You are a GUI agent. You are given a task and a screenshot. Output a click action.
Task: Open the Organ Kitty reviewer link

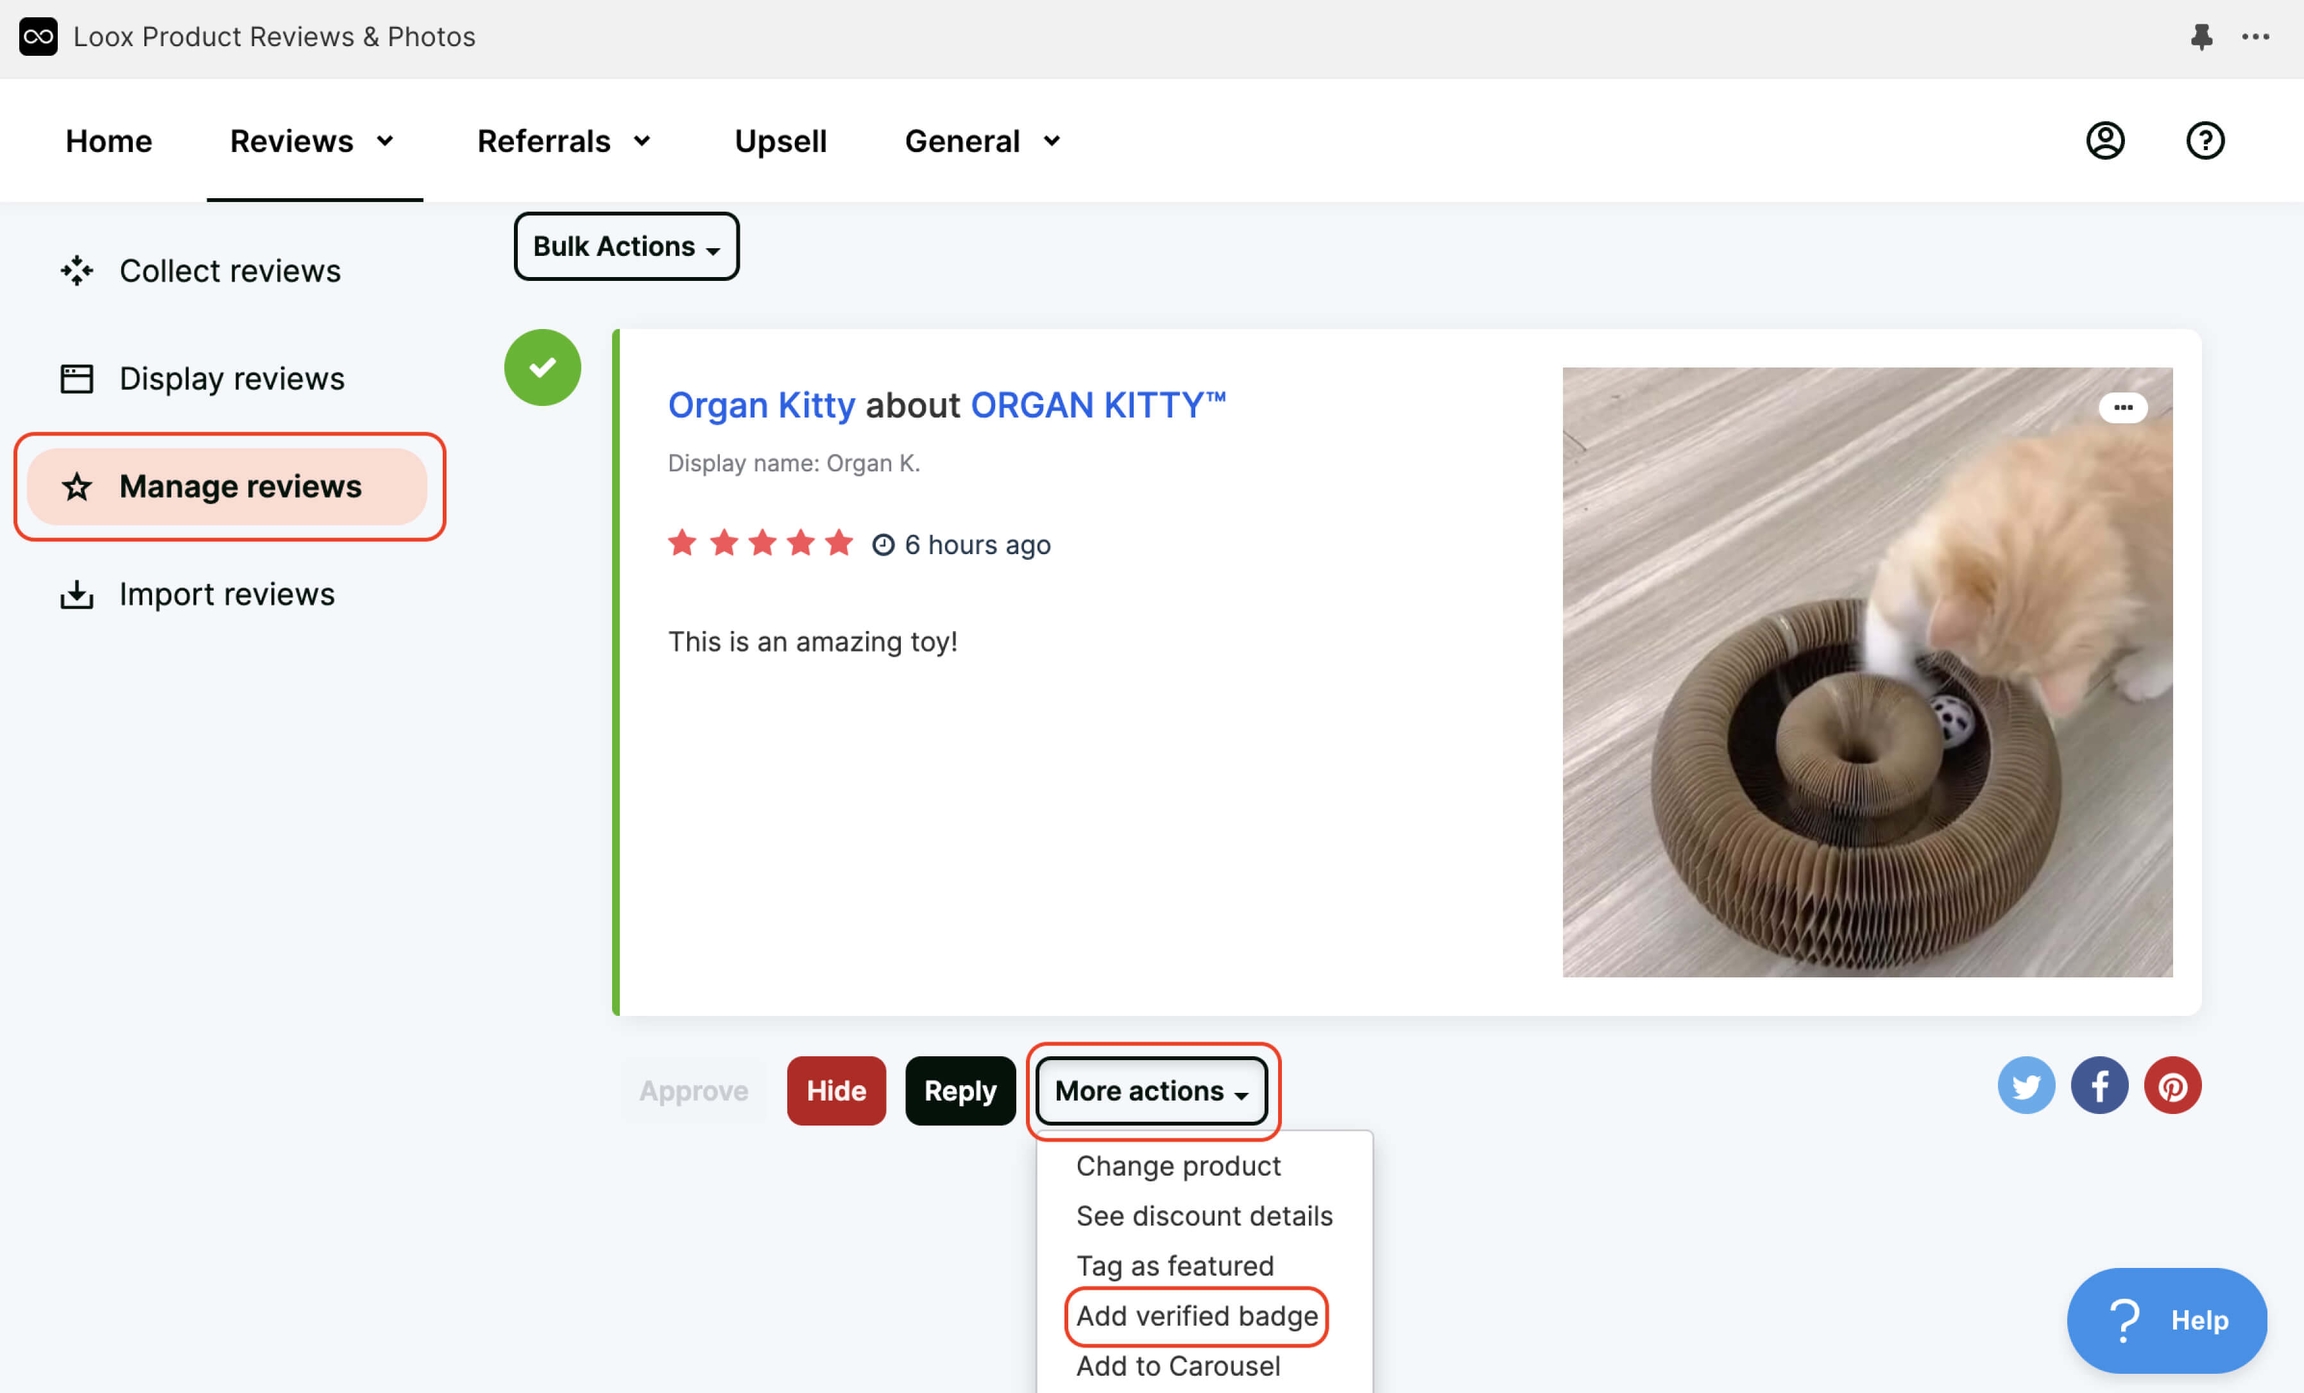coord(761,405)
